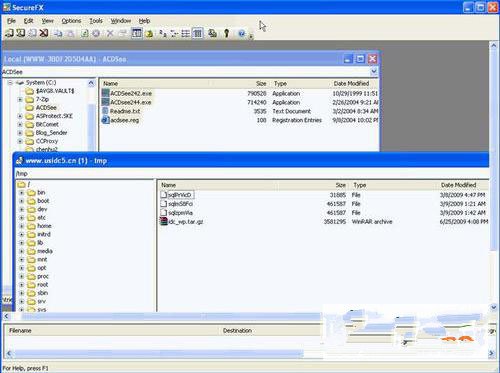Select the idc_wp.tar.gz archive icon

[x=164, y=221]
